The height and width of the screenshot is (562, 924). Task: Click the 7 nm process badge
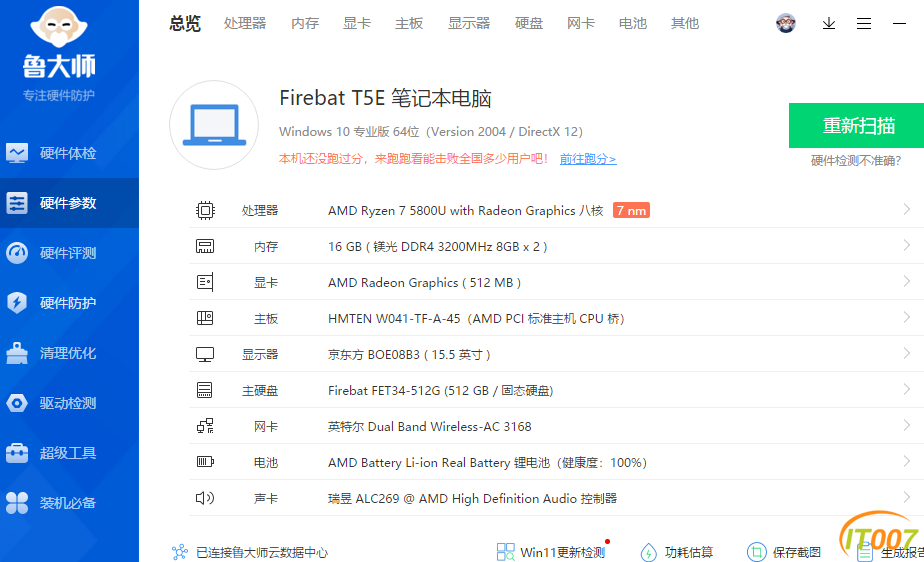click(631, 210)
